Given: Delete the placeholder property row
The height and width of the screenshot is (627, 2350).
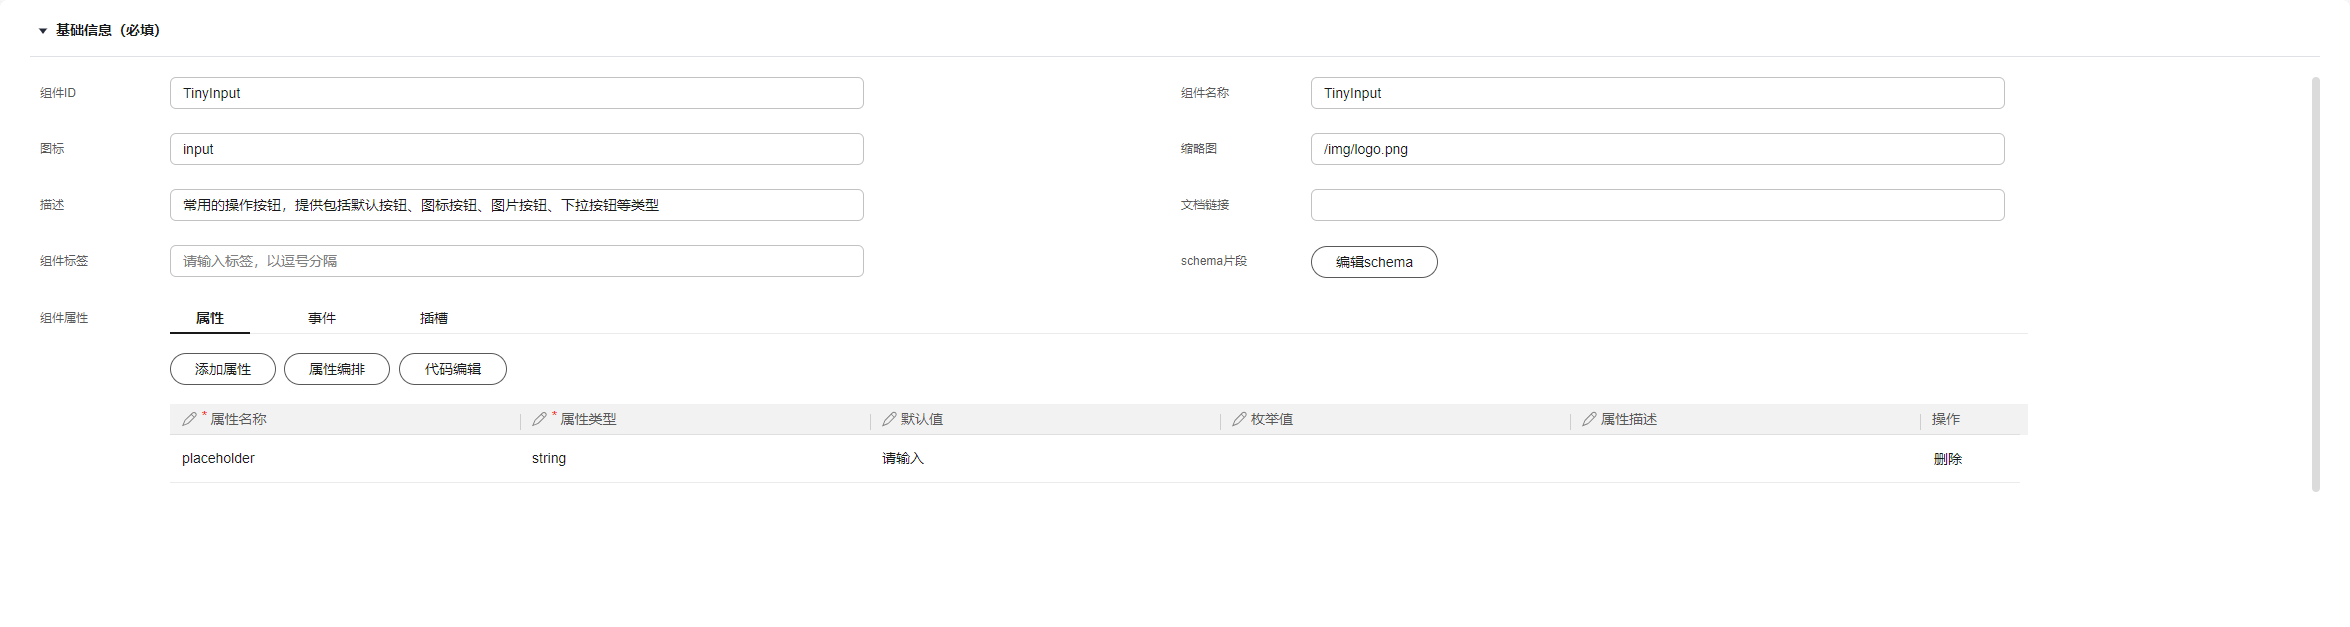Looking at the screenshot, I should pos(1947,459).
